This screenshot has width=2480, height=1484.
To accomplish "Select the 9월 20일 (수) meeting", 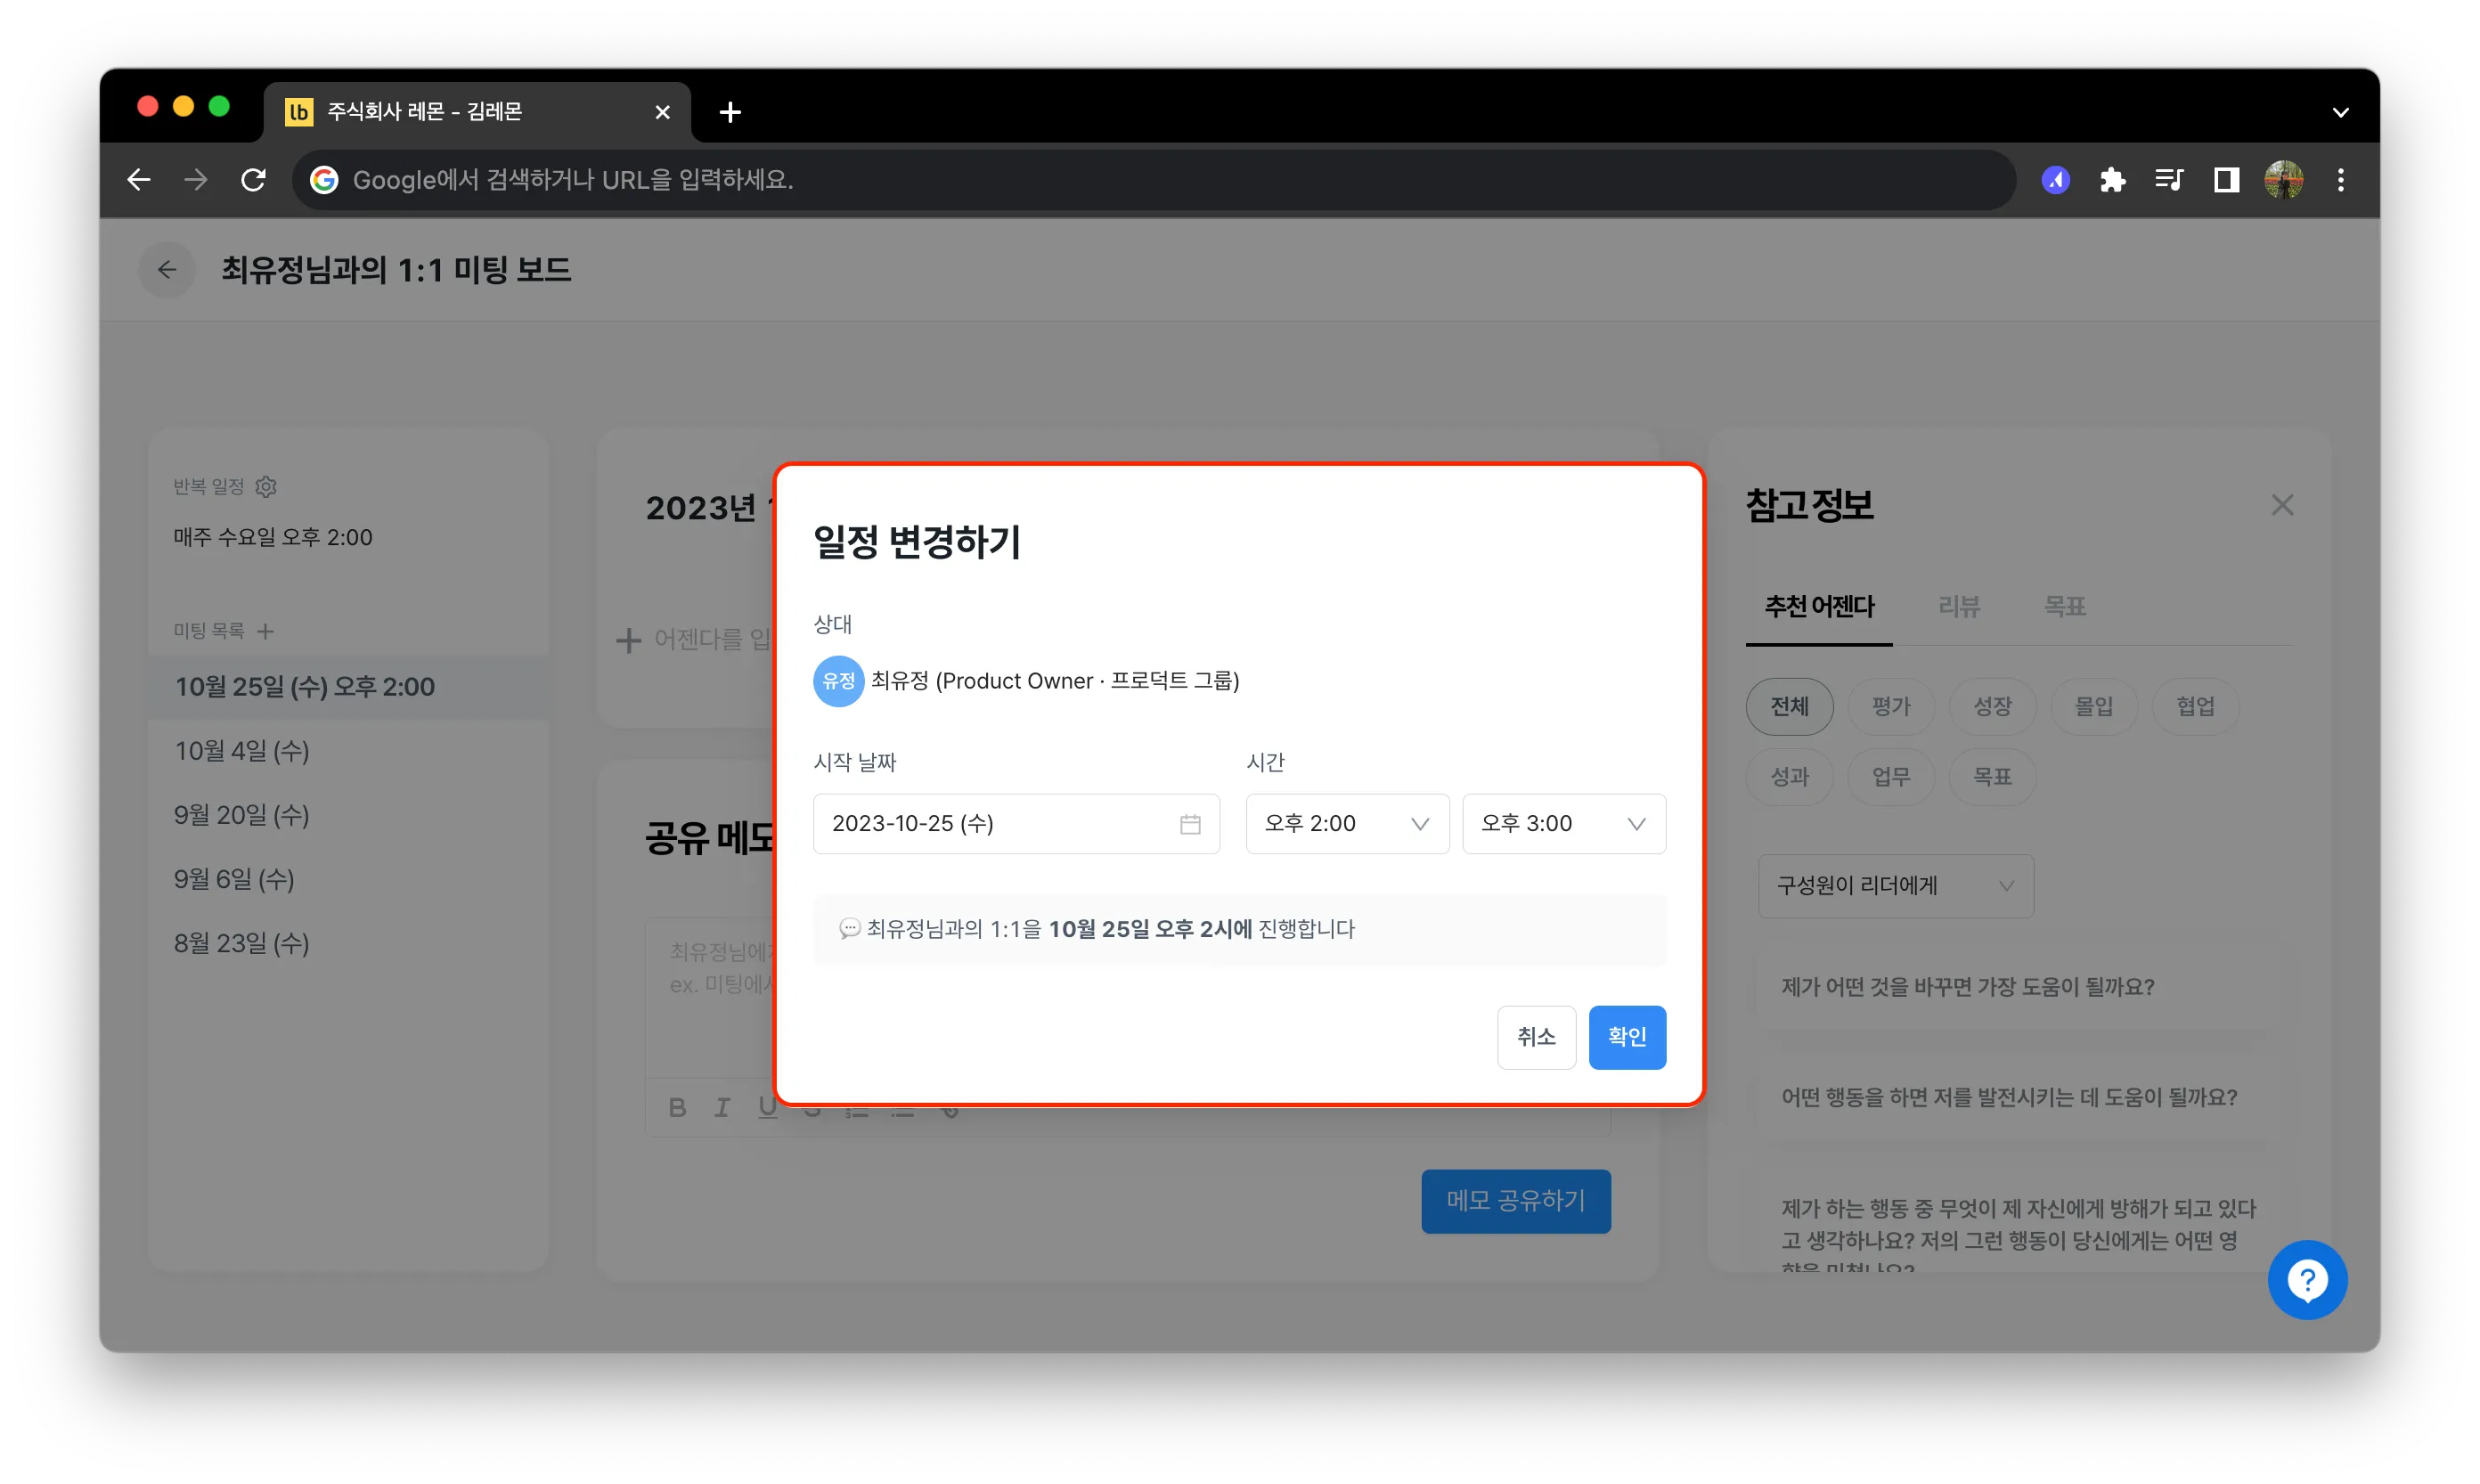I will 348,815.
